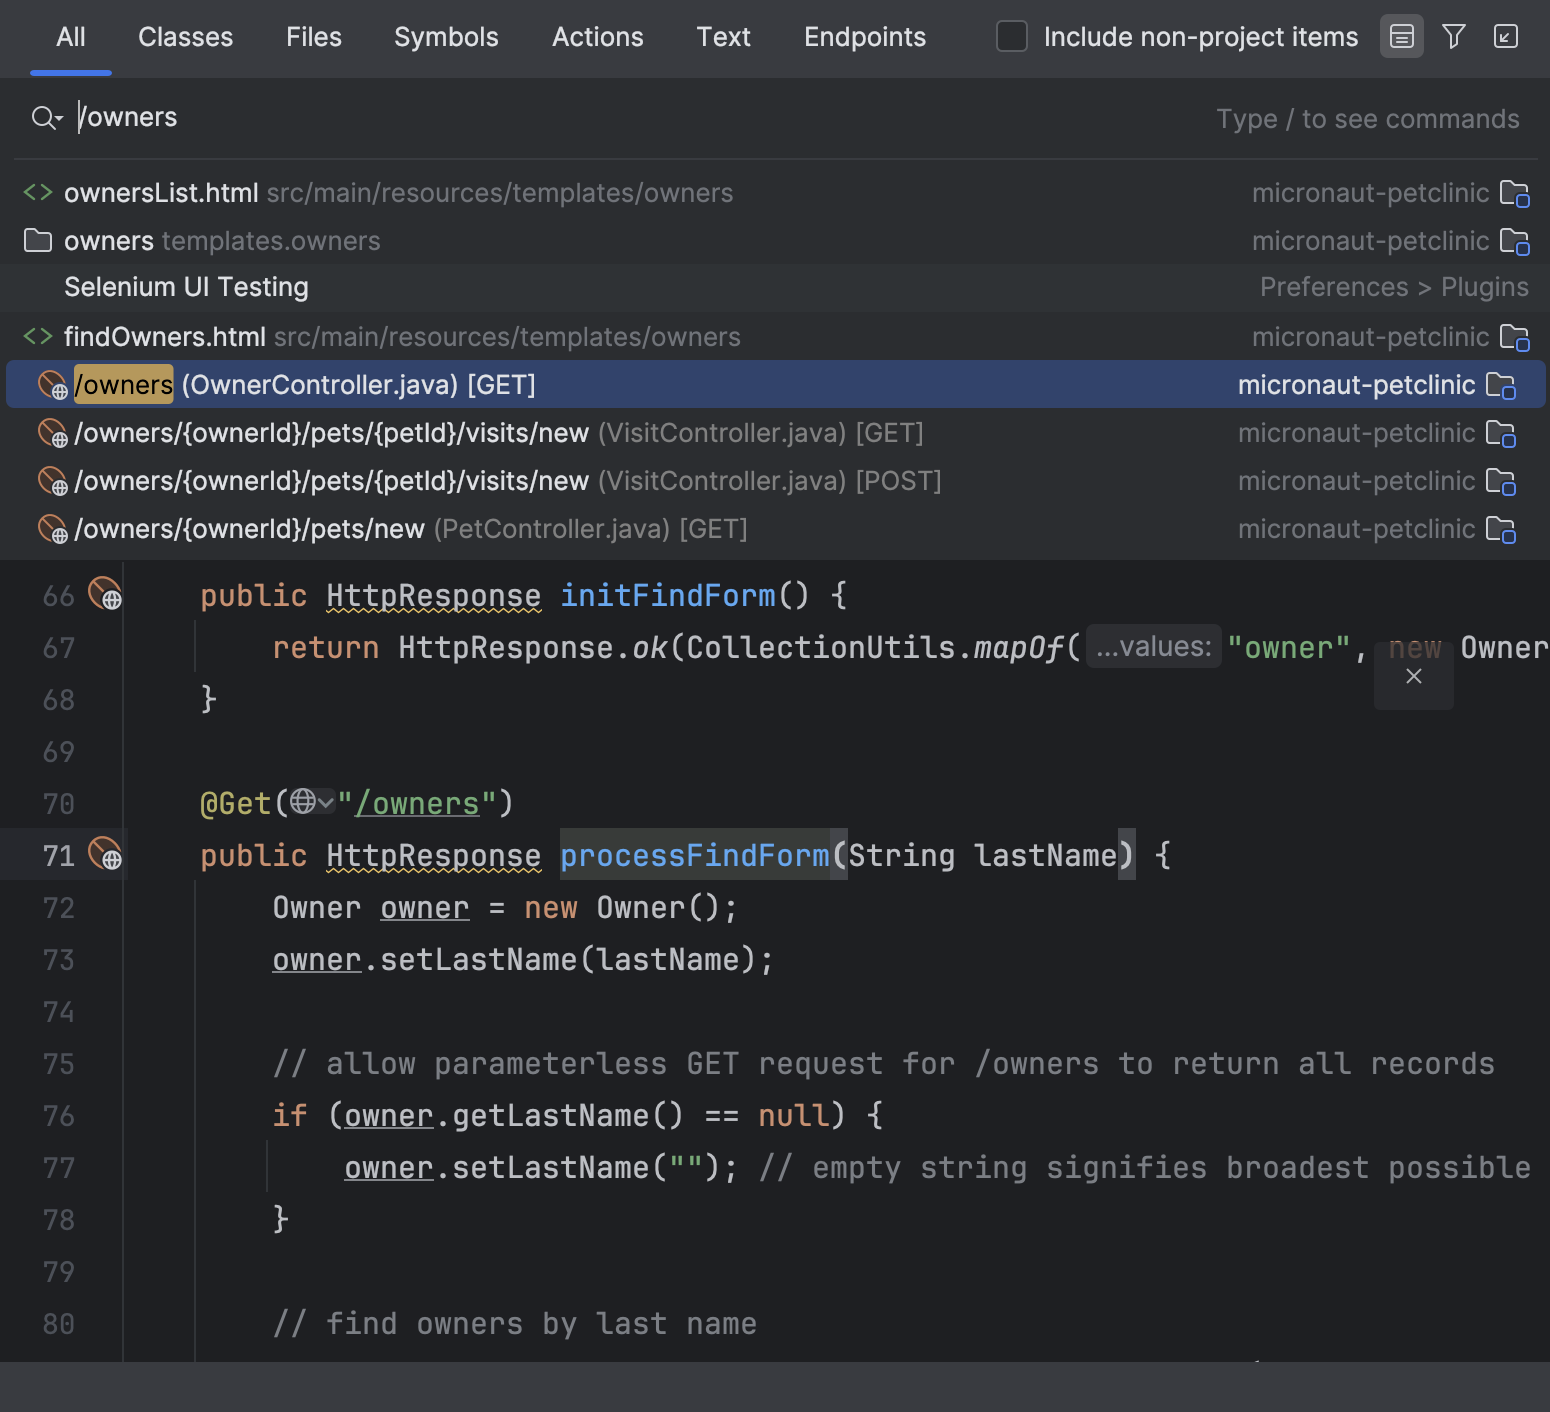Open ownersList.html from the results list
This screenshot has height=1412, width=1550.
[160, 192]
